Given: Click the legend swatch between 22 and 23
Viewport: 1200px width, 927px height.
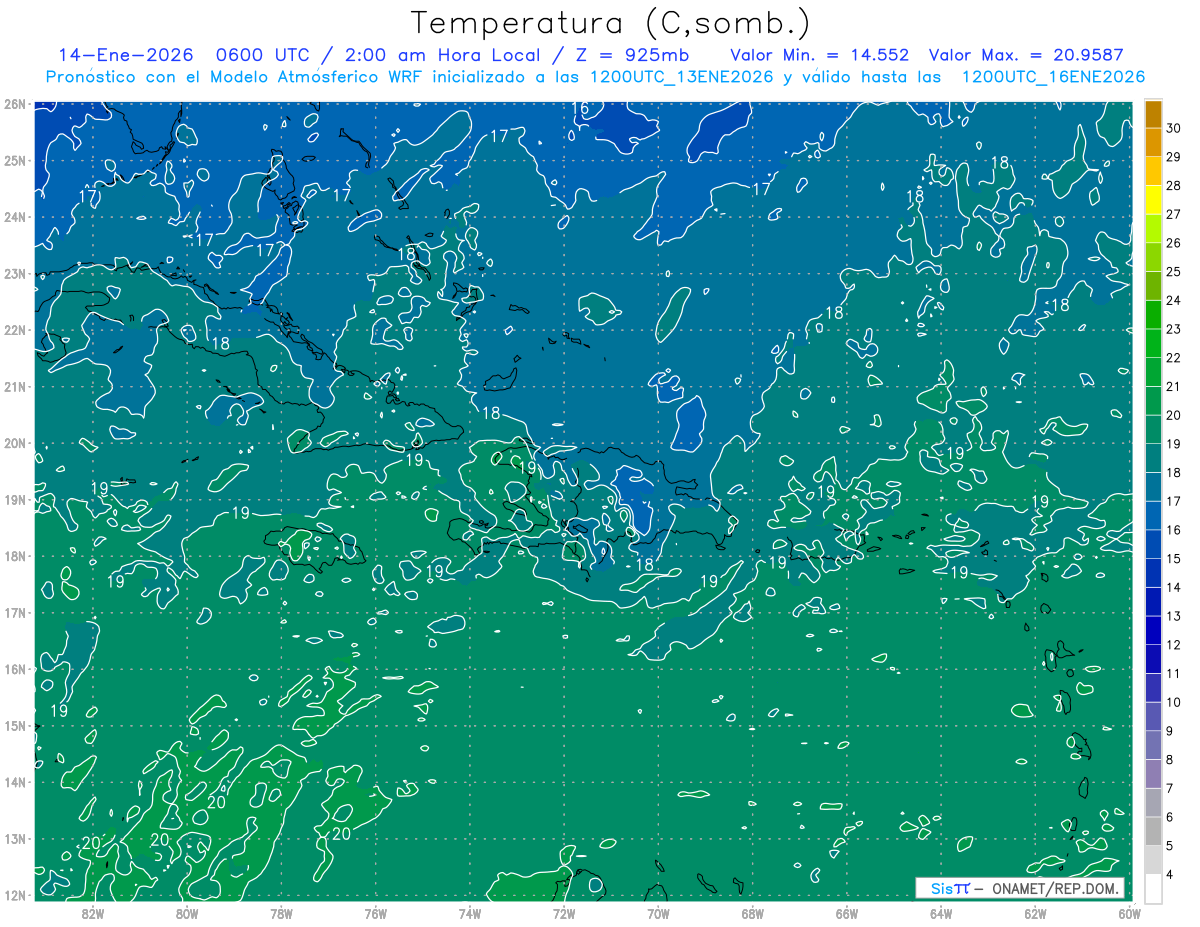Looking at the screenshot, I should click(x=1153, y=343).
